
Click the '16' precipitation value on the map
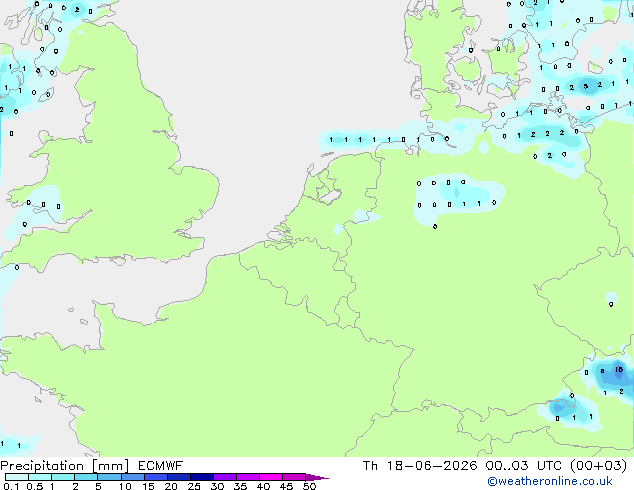(x=619, y=370)
